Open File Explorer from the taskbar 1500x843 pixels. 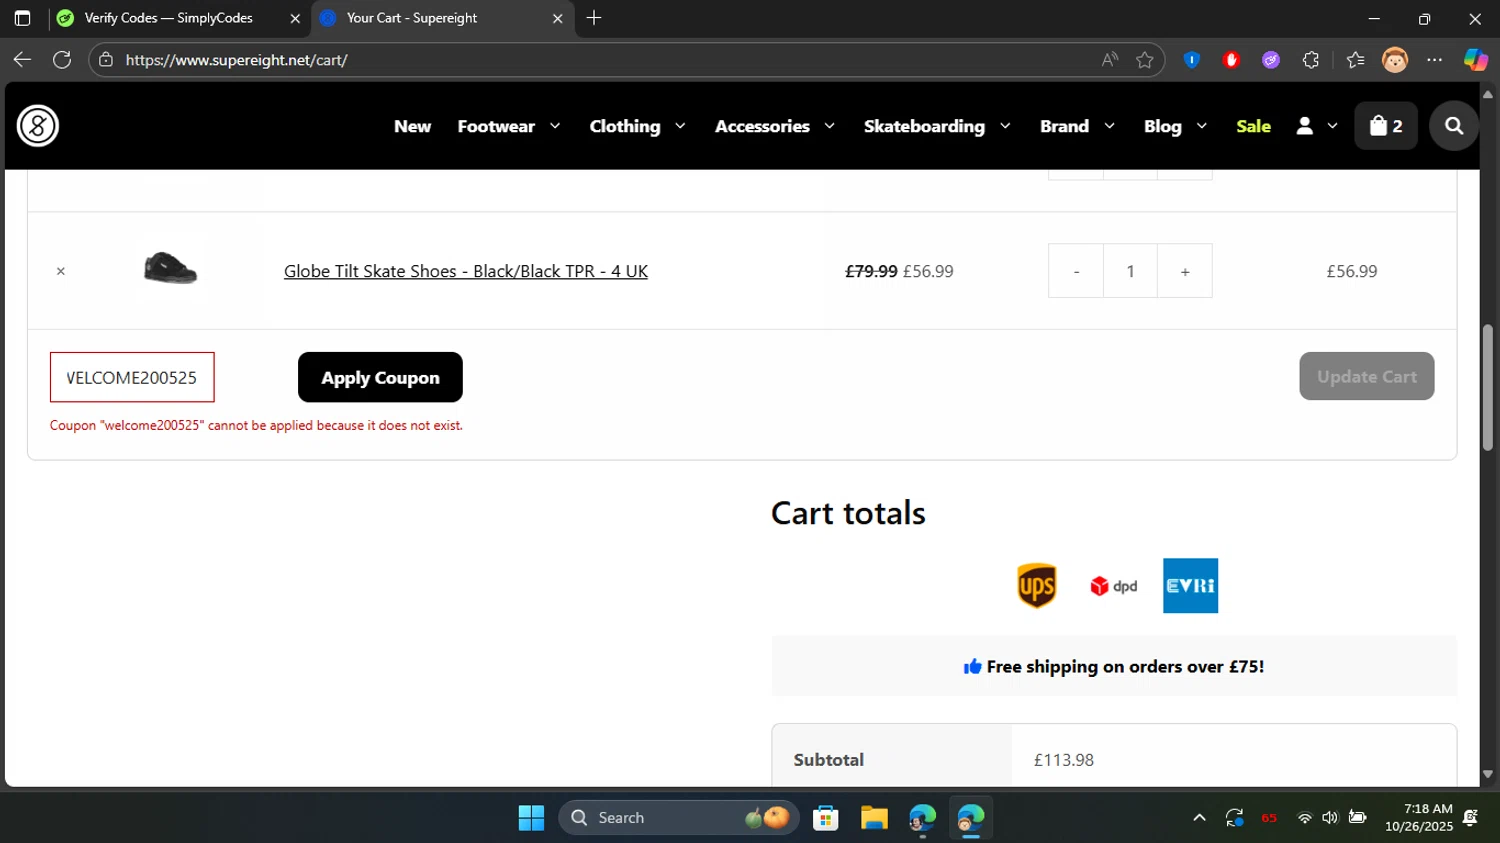pyautogui.click(x=875, y=818)
